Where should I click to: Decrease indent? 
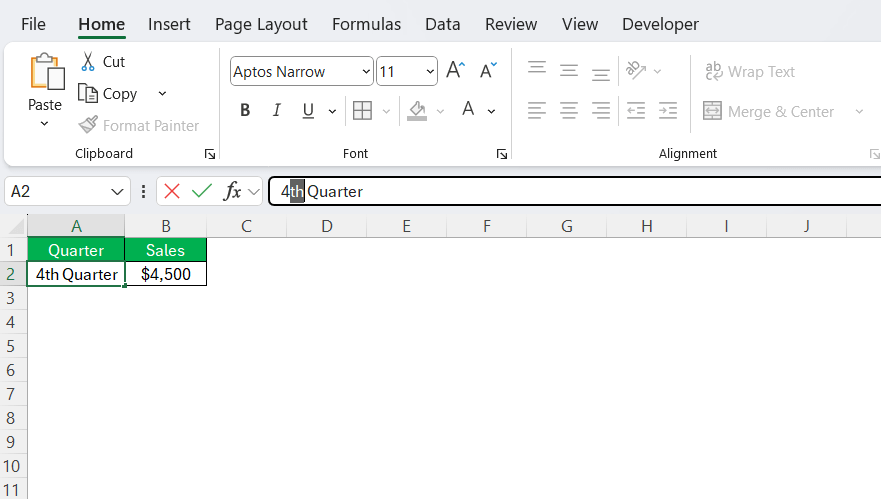(636, 110)
